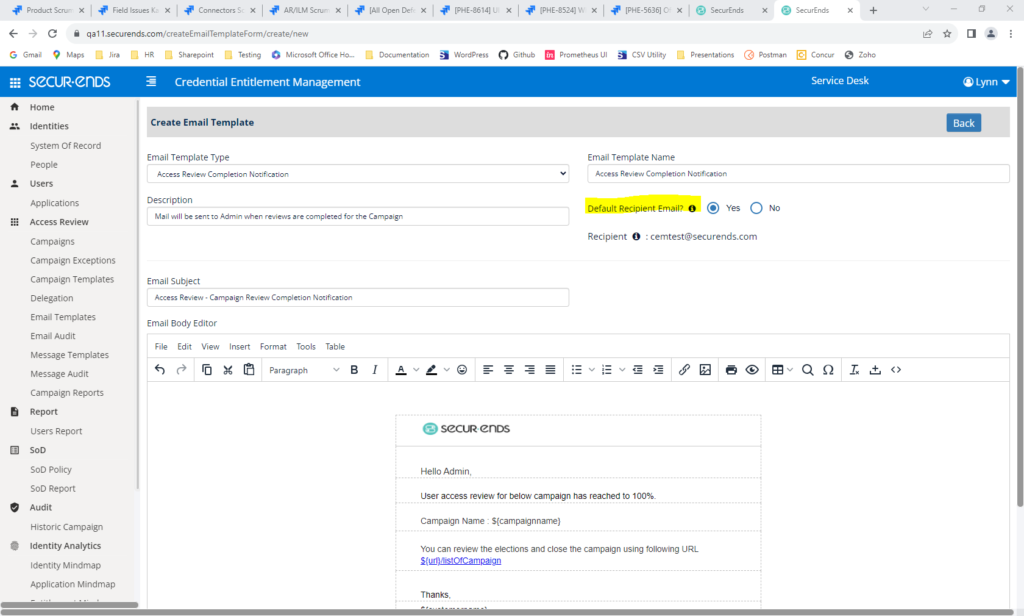The image size is (1024, 616).
Task: Click the Recipient info icon
Action: pos(636,236)
